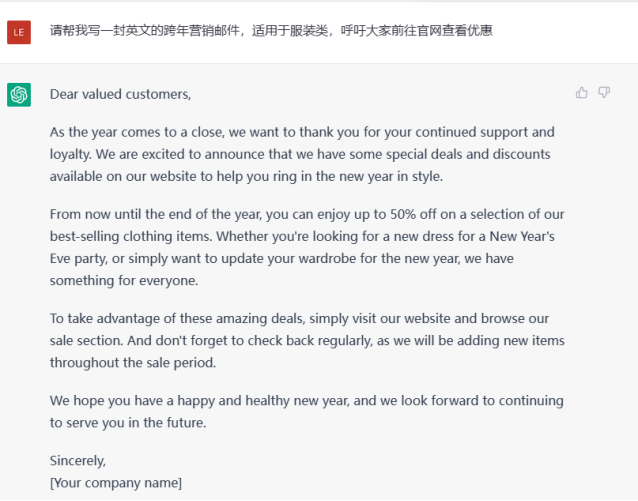Click "throughout the sale period" line
This screenshot has width=638, height=501.
pyautogui.click(x=133, y=363)
